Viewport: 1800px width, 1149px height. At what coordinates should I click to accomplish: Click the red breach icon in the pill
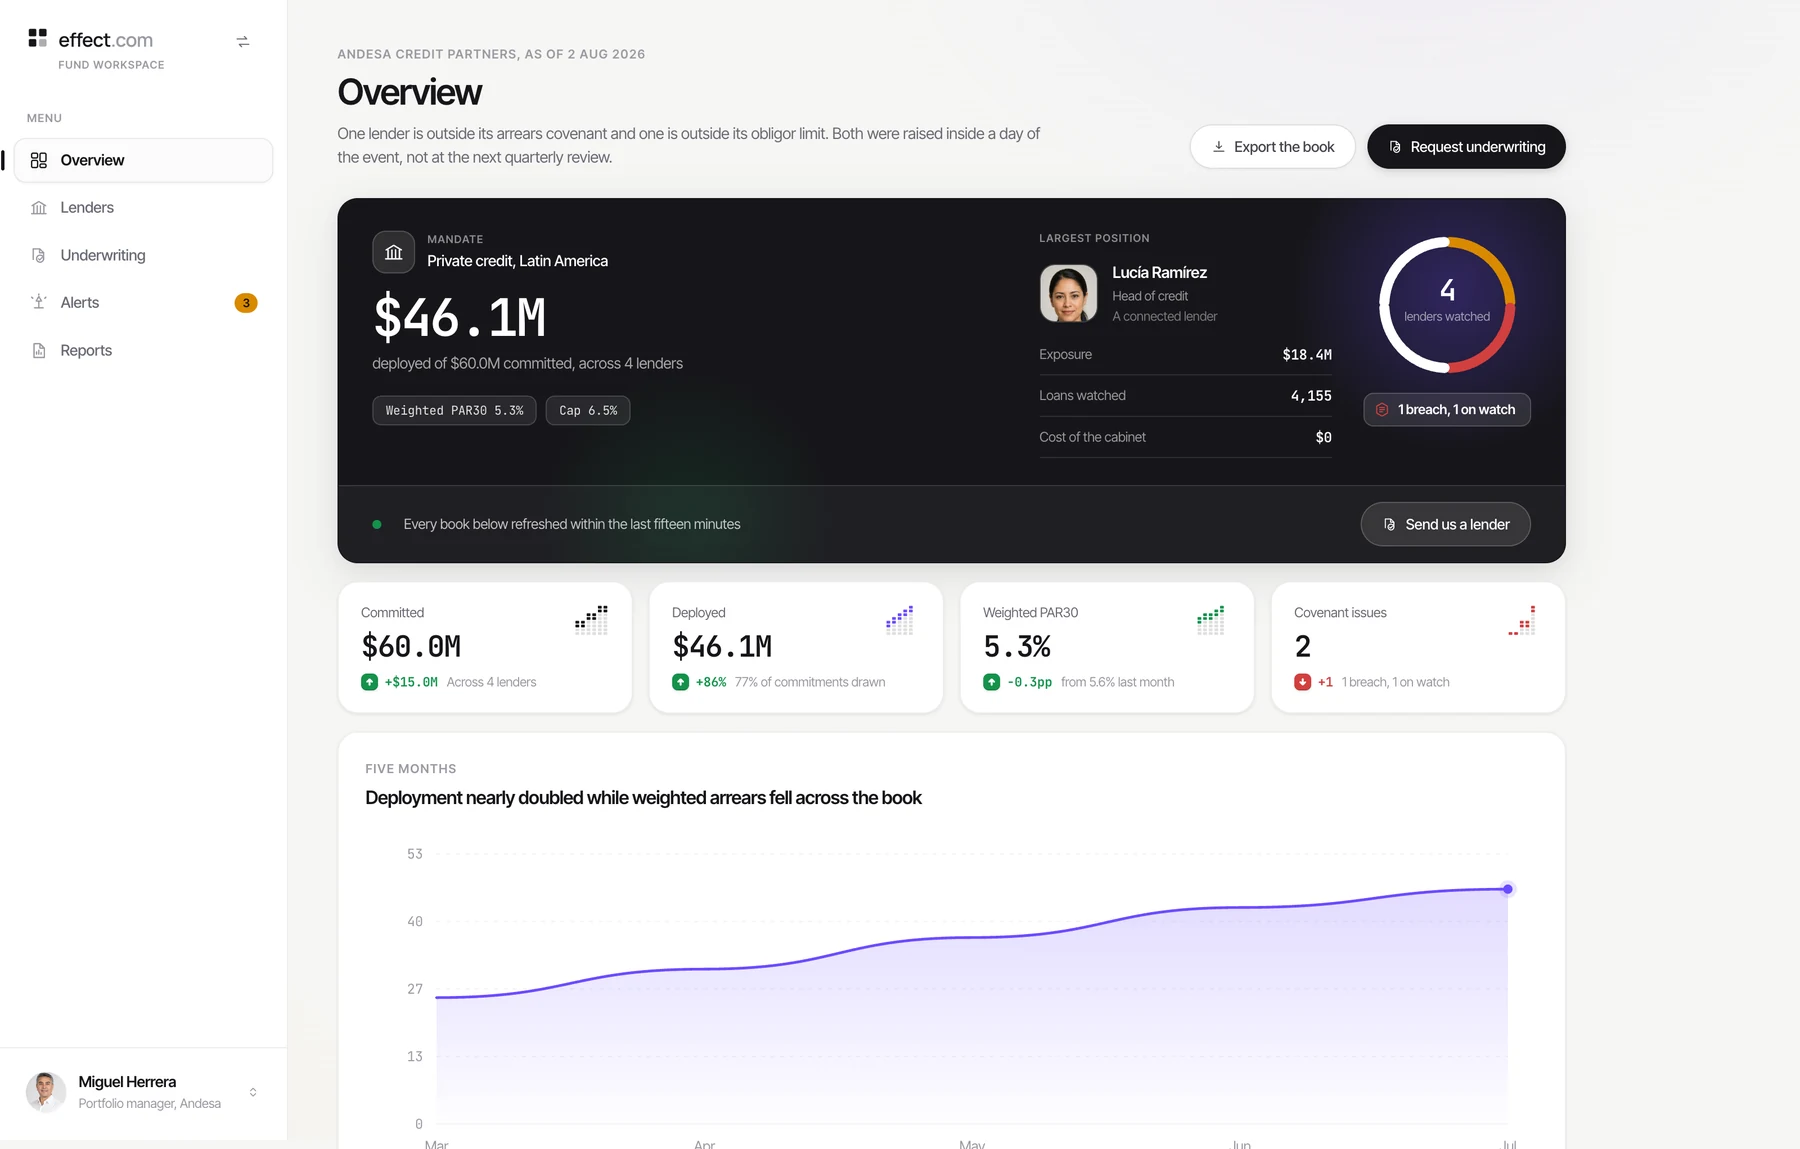[1382, 410]
